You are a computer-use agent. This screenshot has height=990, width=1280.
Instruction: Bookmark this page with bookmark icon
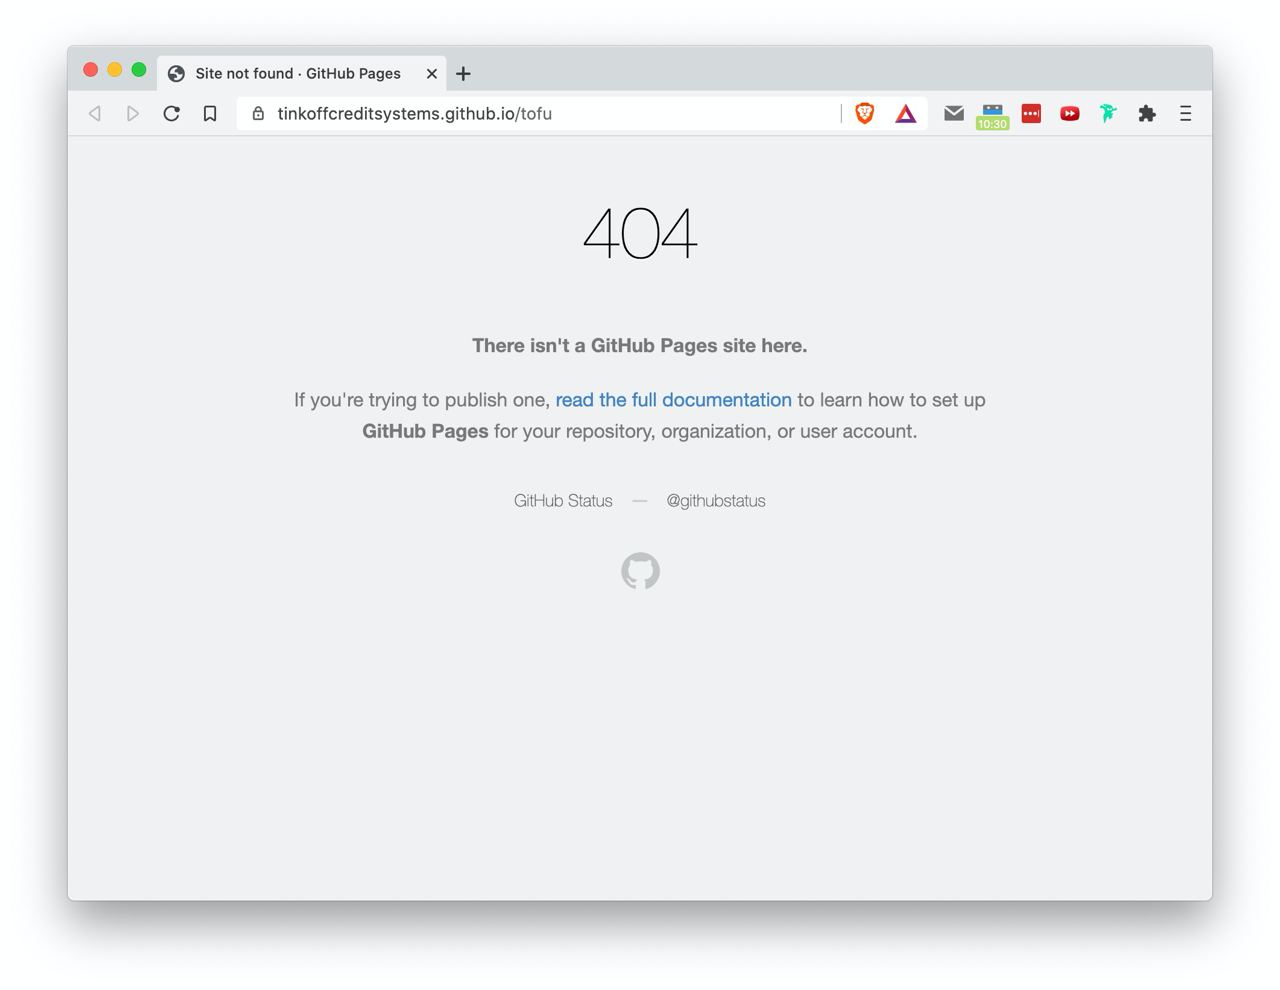210,114
